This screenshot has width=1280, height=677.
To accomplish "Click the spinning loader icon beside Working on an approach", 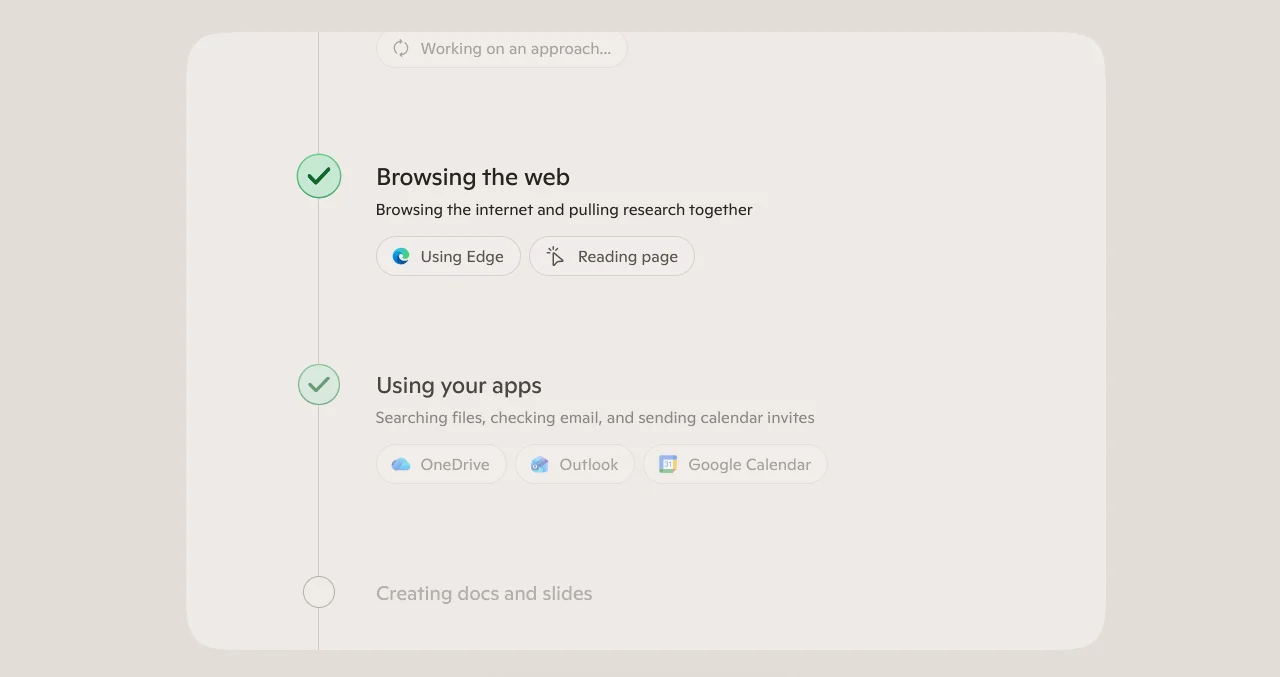I will (x=401, y=48).
